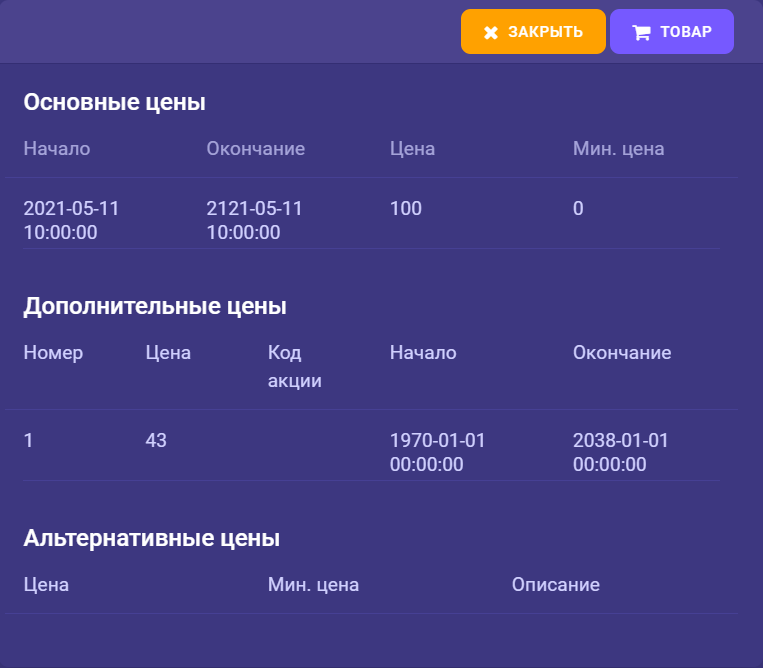Click Цена header in Дополнительные цены

pyautogui.click(x=168, y=353)
